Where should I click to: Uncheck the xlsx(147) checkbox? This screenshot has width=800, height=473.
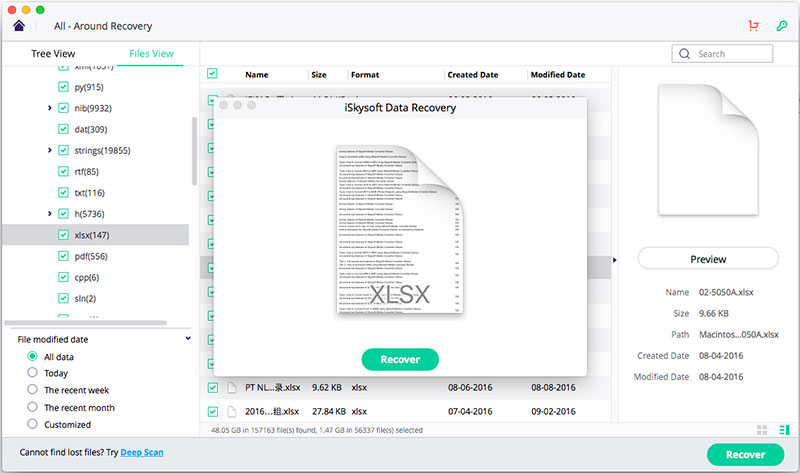coord(63,235)
